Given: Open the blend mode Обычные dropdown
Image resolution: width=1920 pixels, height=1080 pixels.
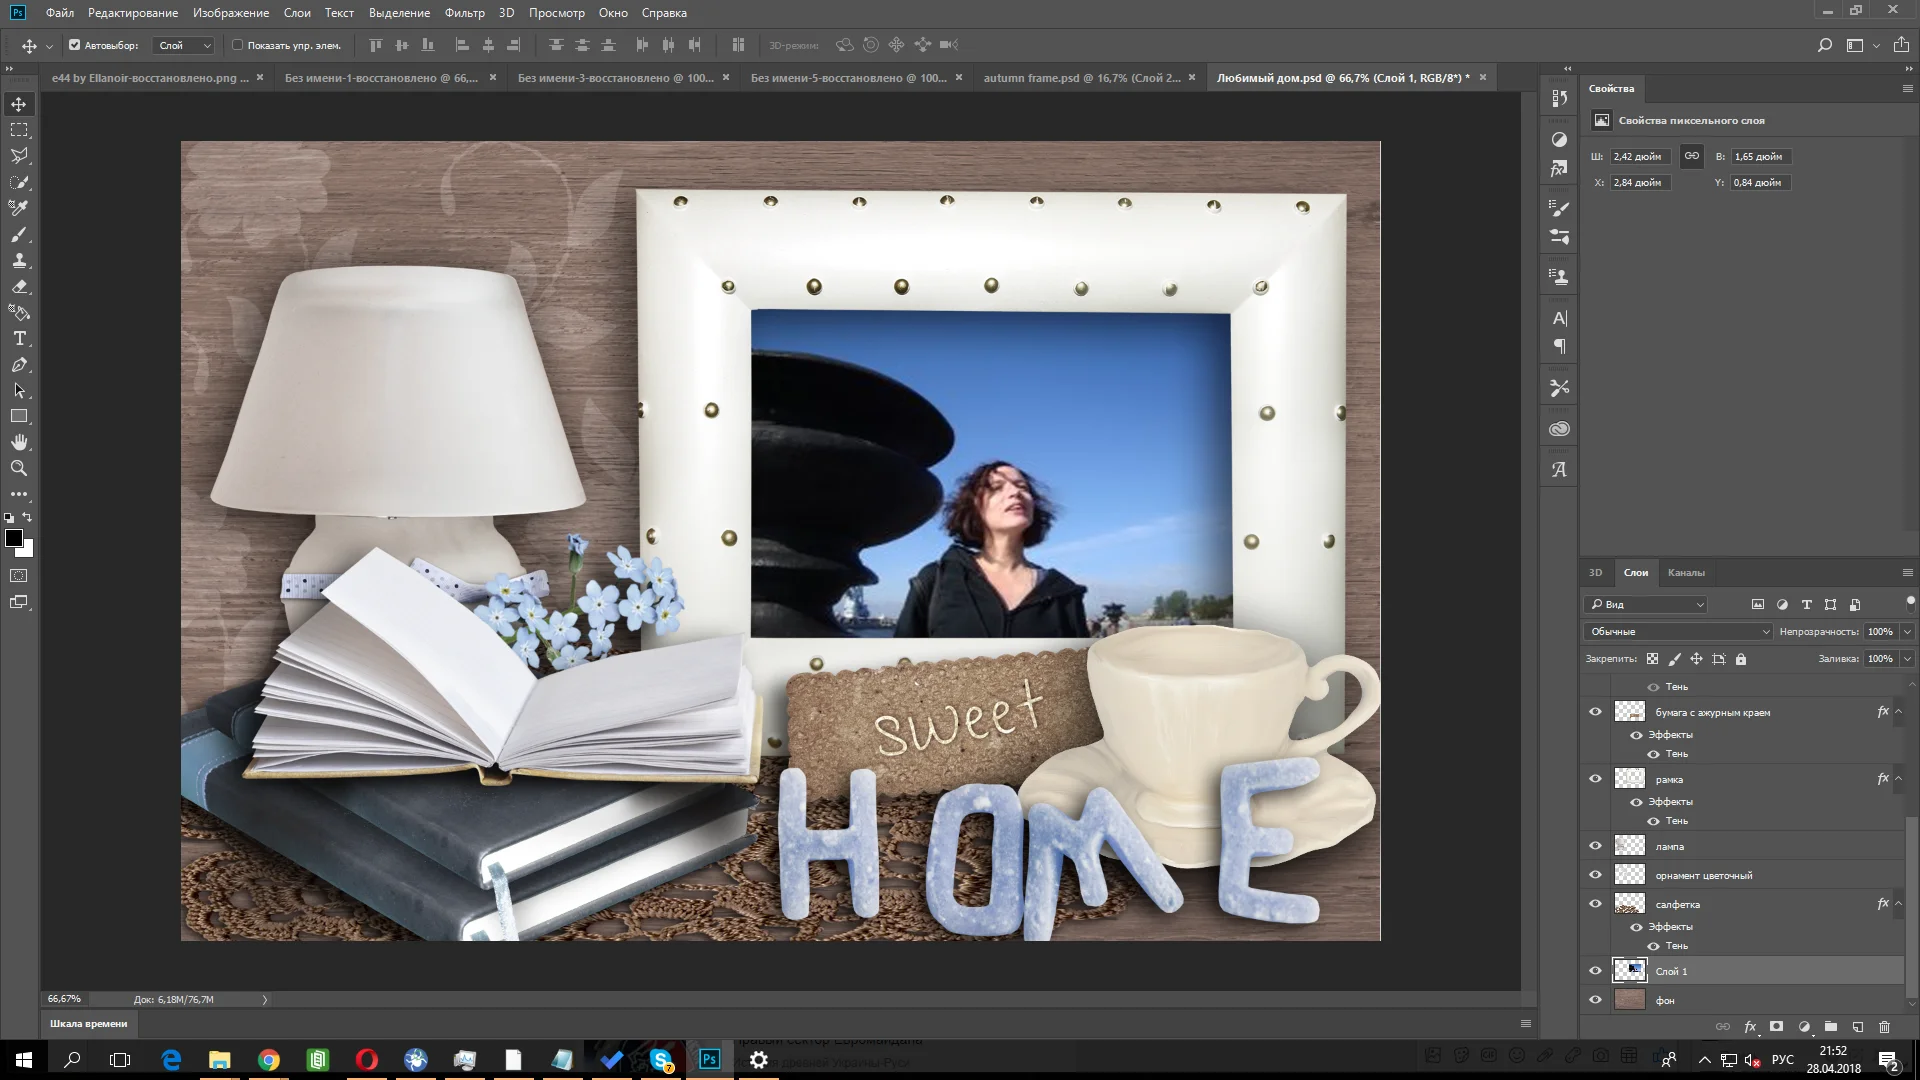Looking at the screenshot, I should tap(1678, 632).
